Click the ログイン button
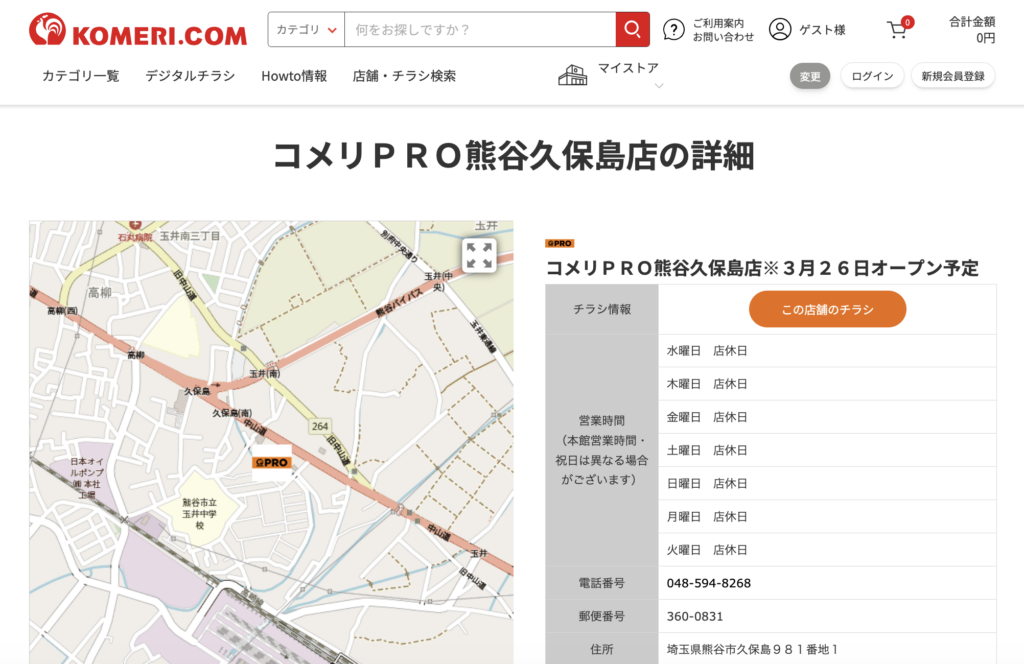Image resolution: width=1024 pixels, height=664 pixels. click(x=872, y=76)
